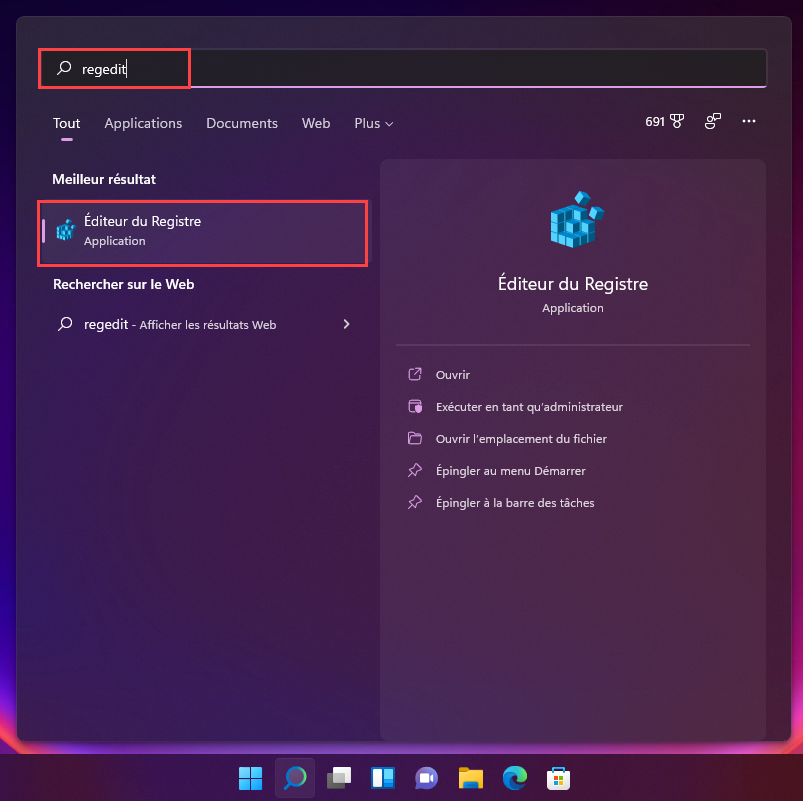The height and width of the screenshot is (801, 803).
Task: Click the pin icon beside Épingler à la barre
Action: point(415,502)
